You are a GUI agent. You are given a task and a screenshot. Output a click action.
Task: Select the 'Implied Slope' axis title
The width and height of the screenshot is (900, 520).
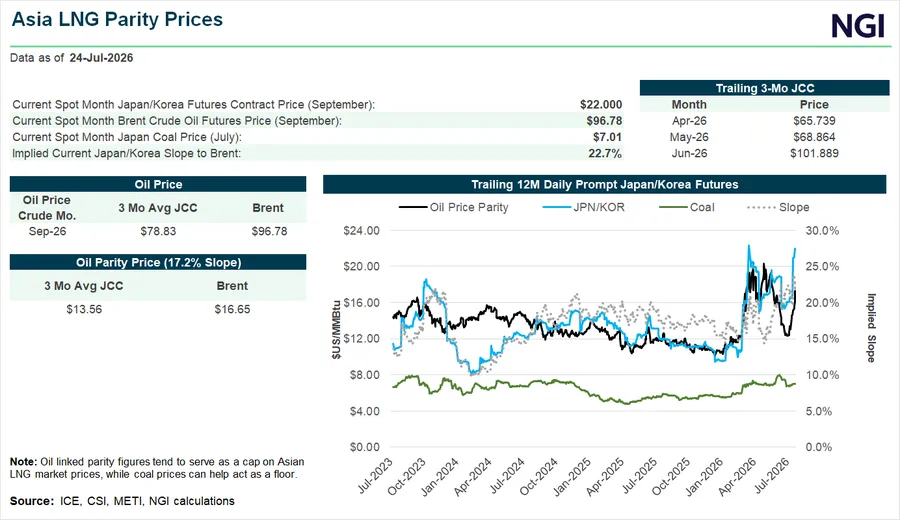pyautogui.click(x=871, y=328)
